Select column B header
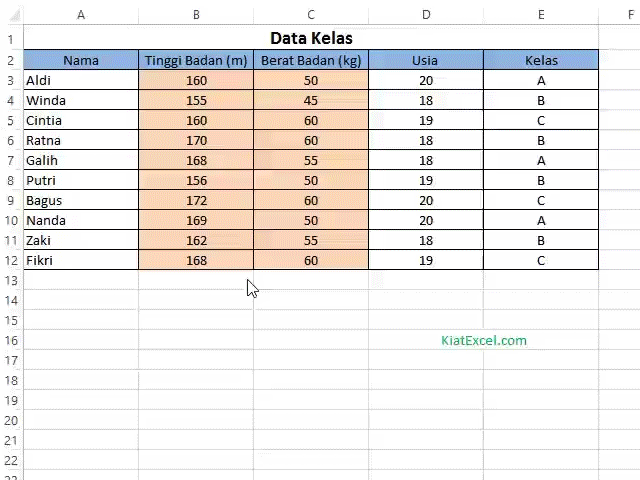Image resolution: width=640 pixels, height=480 pixels. pyautogui.click(x=196, y=15)
